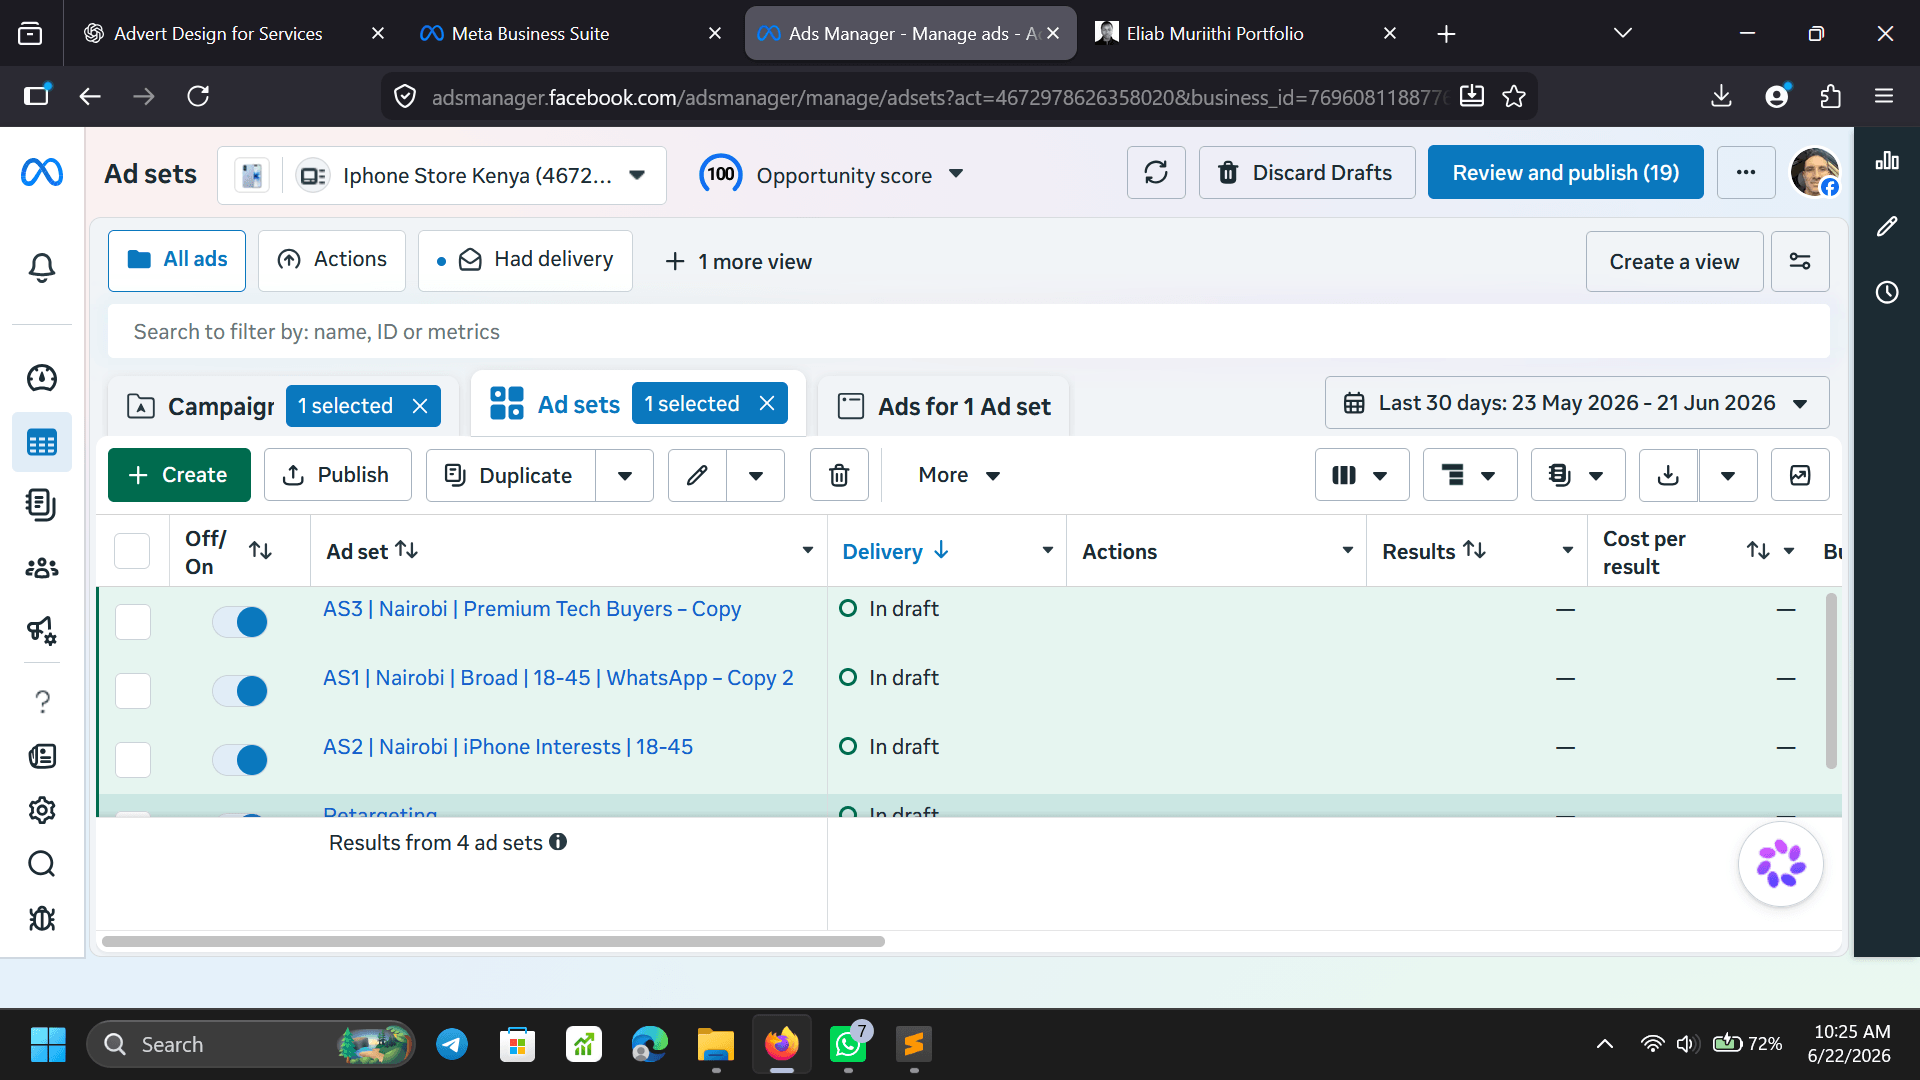Open Campaigns table icon in sidebar

pyautogui.click(x=42, y=442)
